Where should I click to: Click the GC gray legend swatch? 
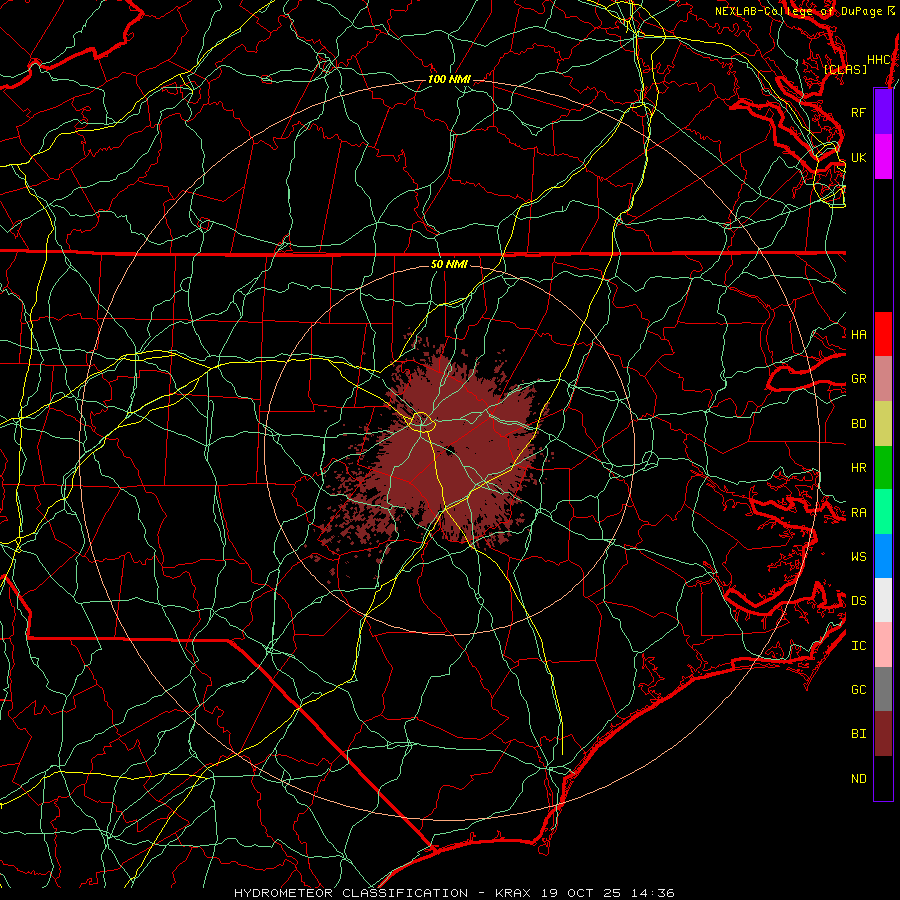pos(883,689)
